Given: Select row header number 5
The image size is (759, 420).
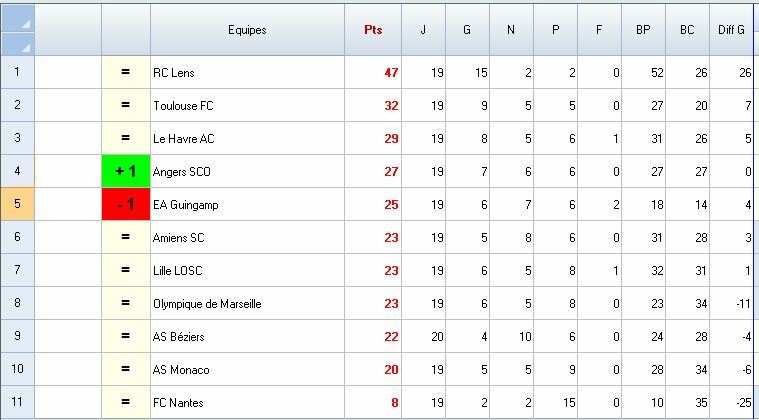Looking at the screenshot, I should [x=18, y=205].
